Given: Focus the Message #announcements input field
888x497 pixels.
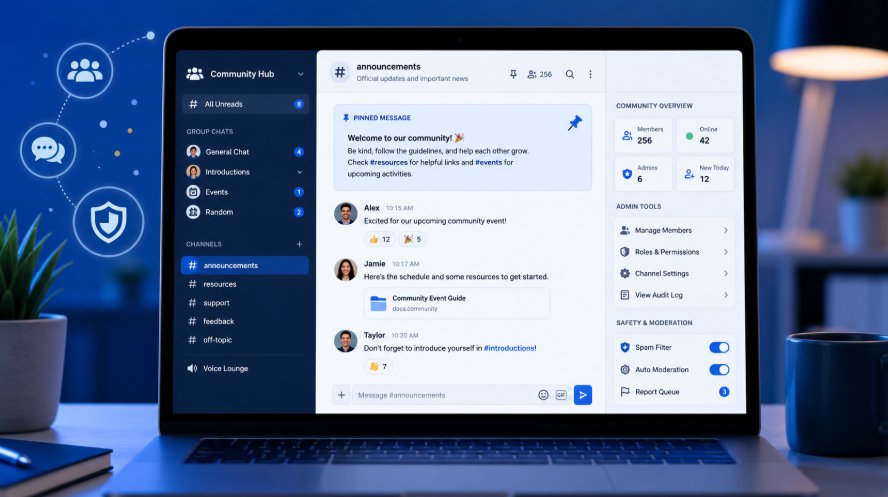Looking at the screenshot, I should point(444,395).
